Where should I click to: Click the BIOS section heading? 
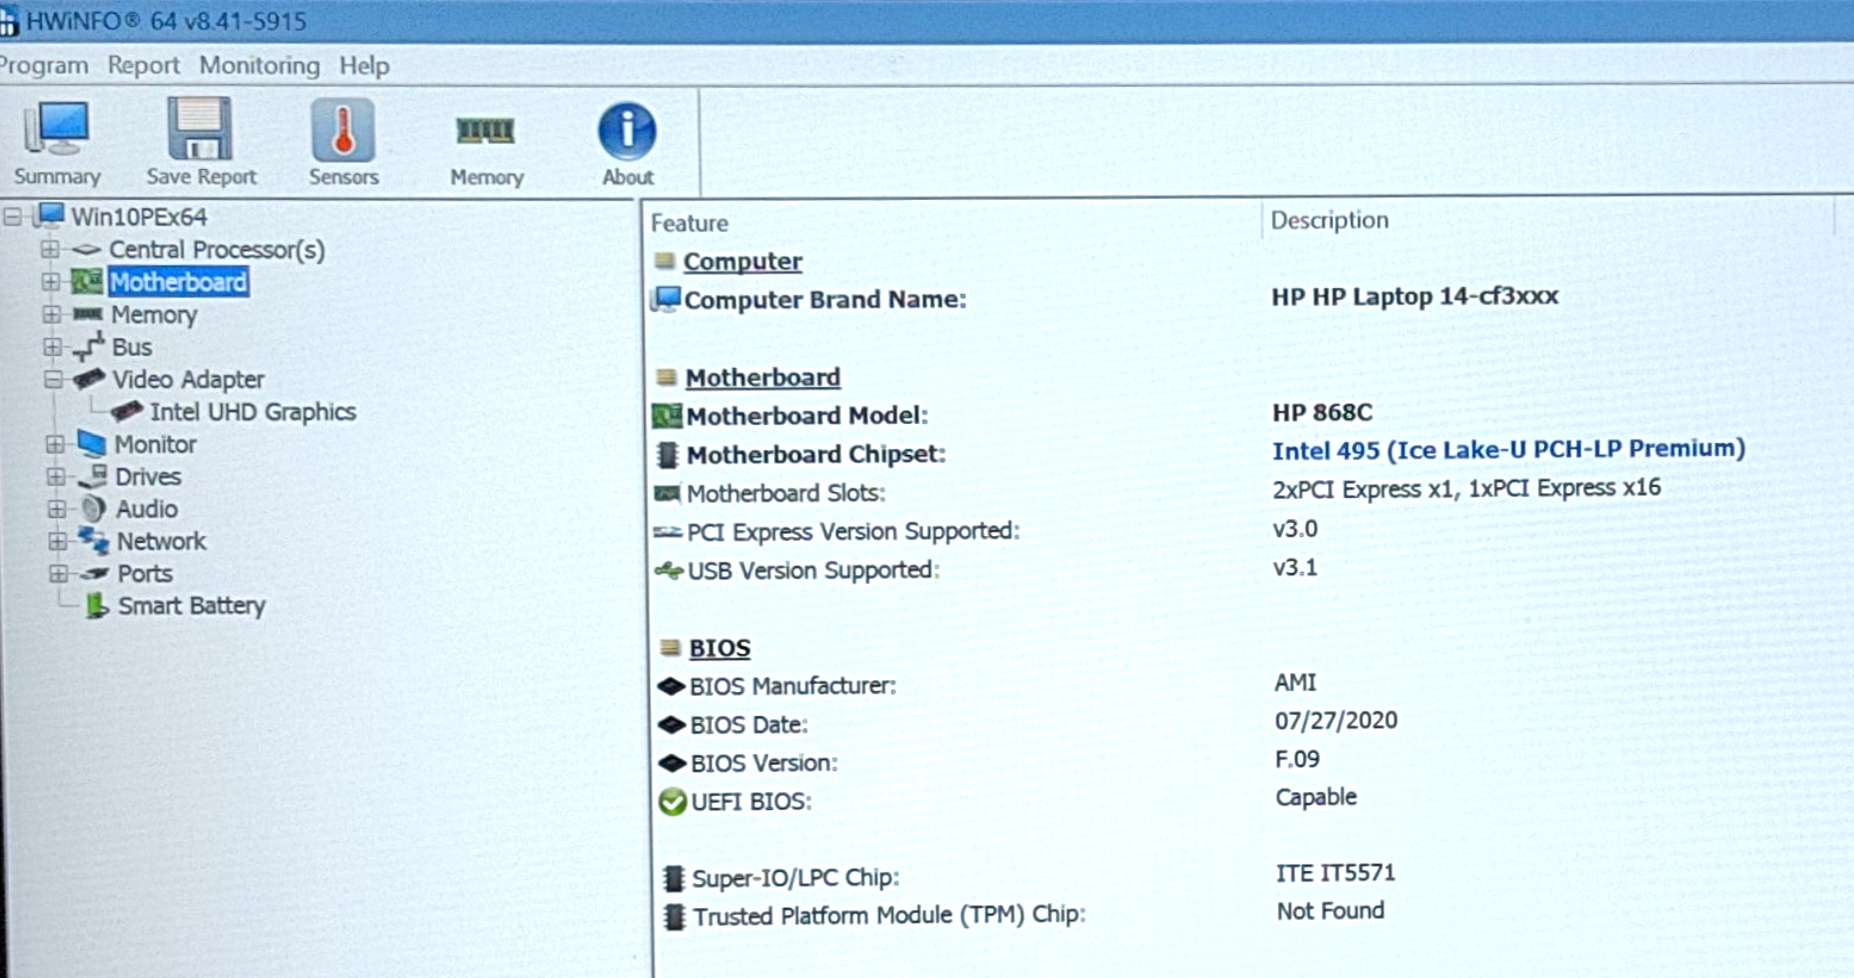[x=720, y=648]
